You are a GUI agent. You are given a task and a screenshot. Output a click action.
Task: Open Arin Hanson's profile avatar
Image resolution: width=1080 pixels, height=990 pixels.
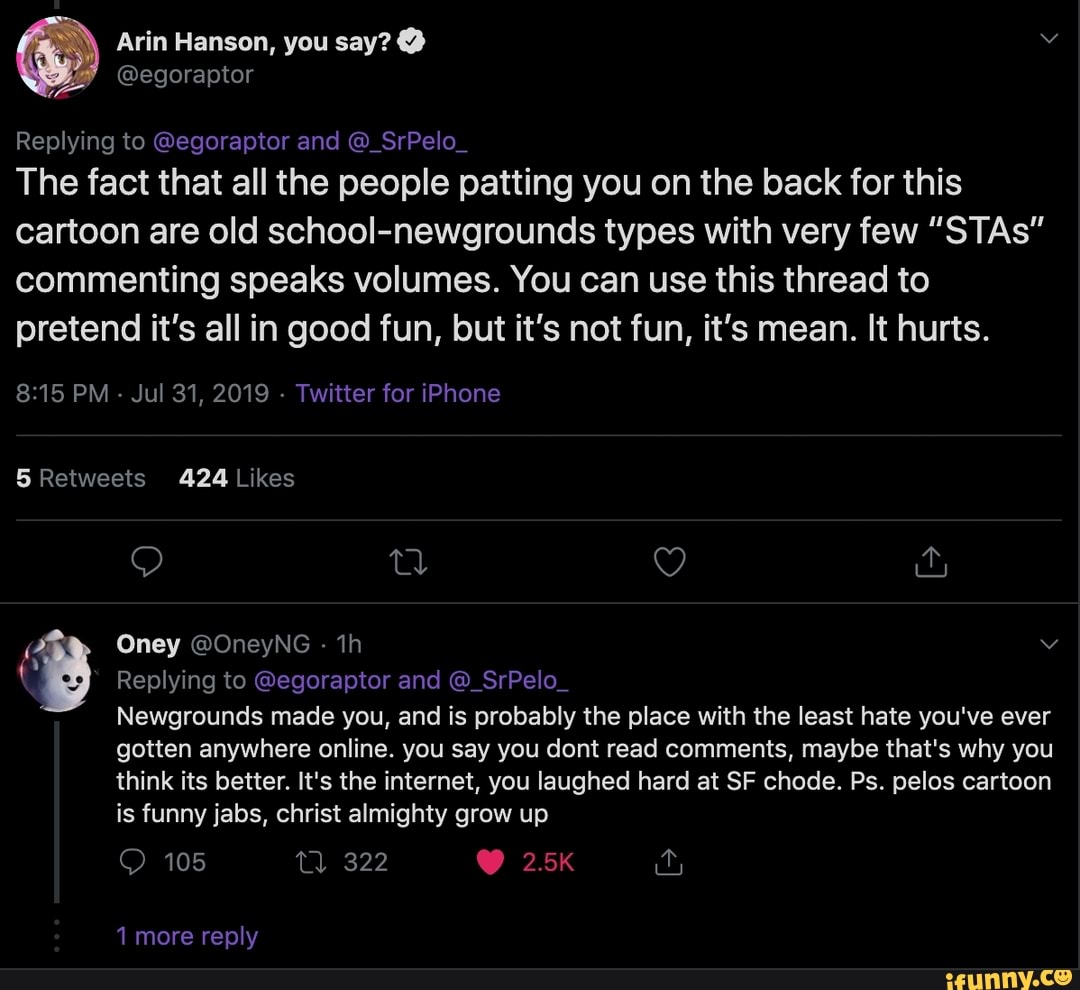pos(57,57)
